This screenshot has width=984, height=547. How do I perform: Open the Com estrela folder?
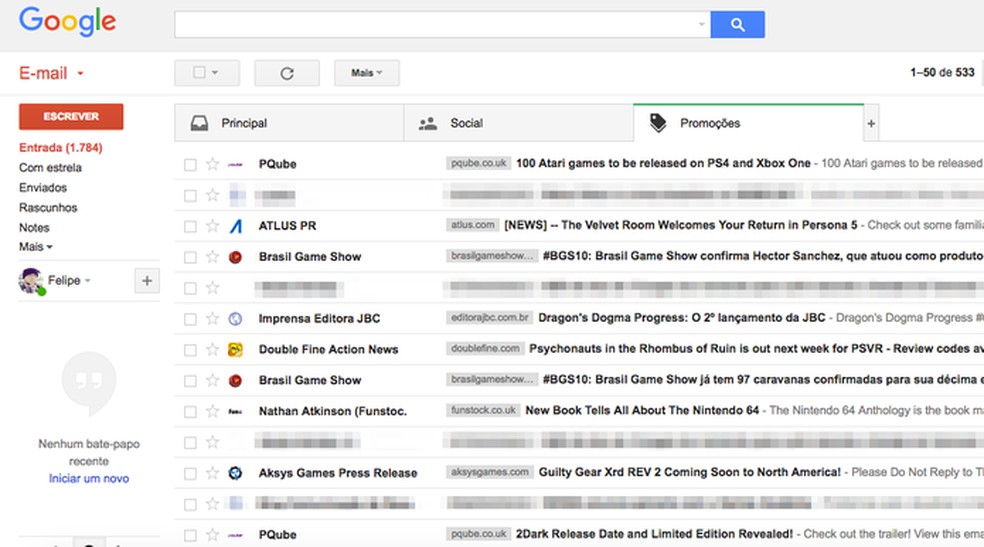pyautogui.click(x=50, y=168)
